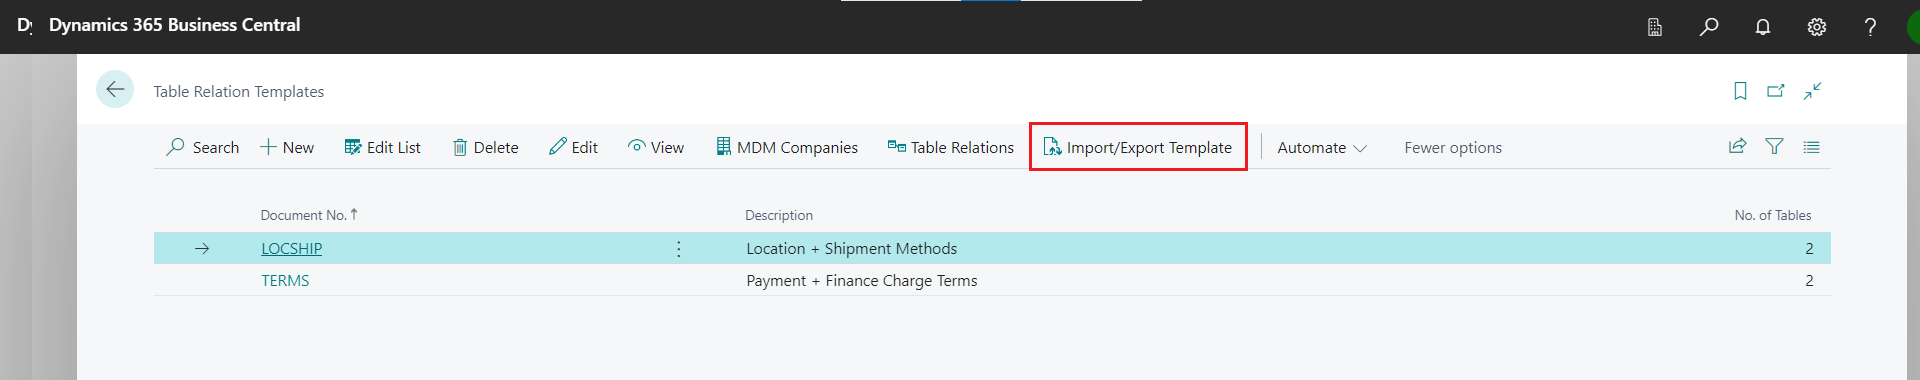This screenshot has height=380, width=1920.
Task: Expand the Automate dropdown
Action: pos(1322,147)
